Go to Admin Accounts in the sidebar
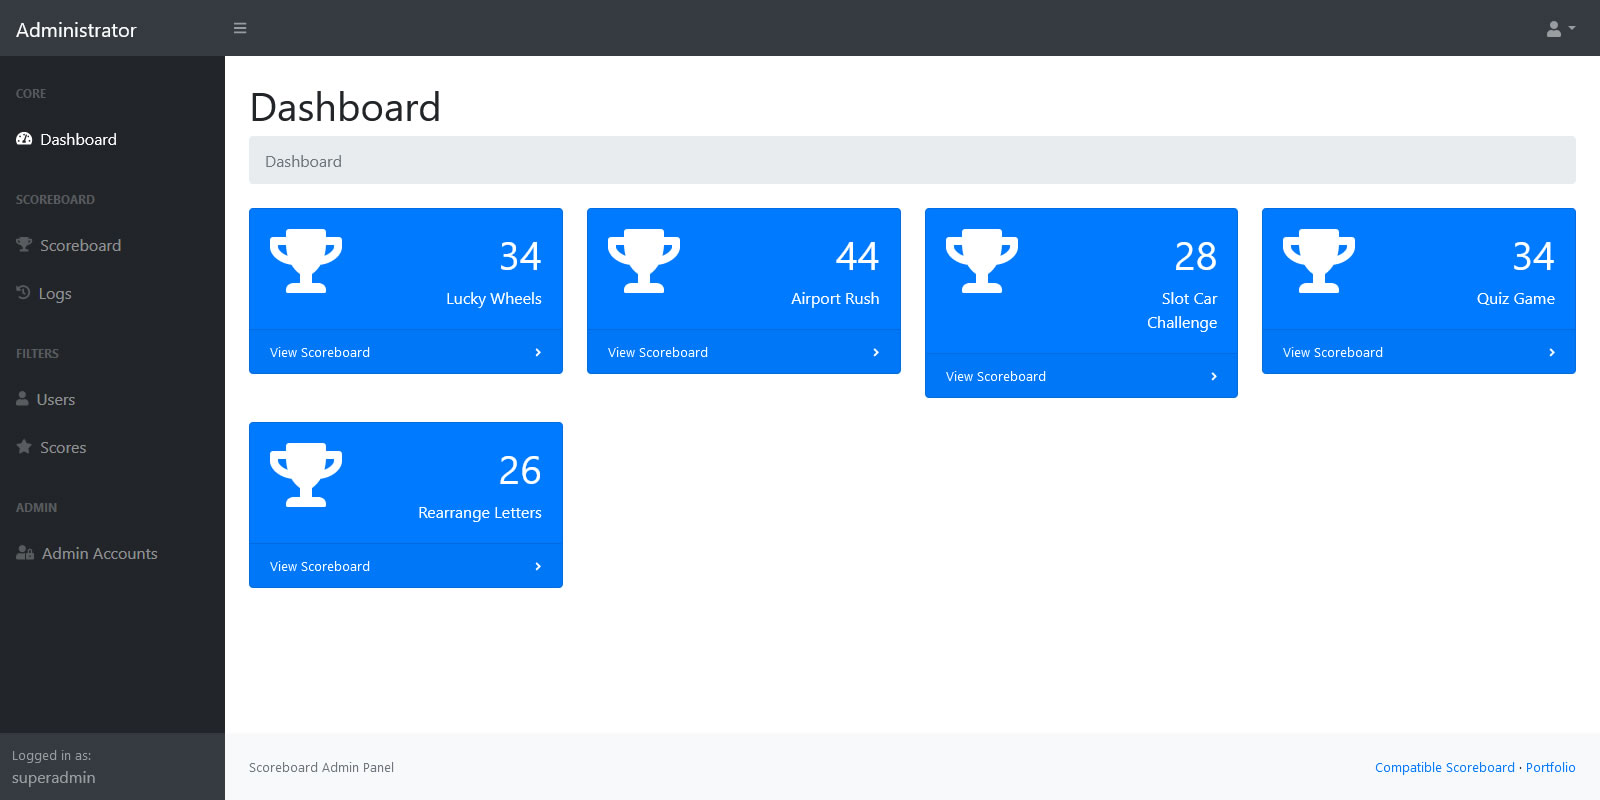 99,554
